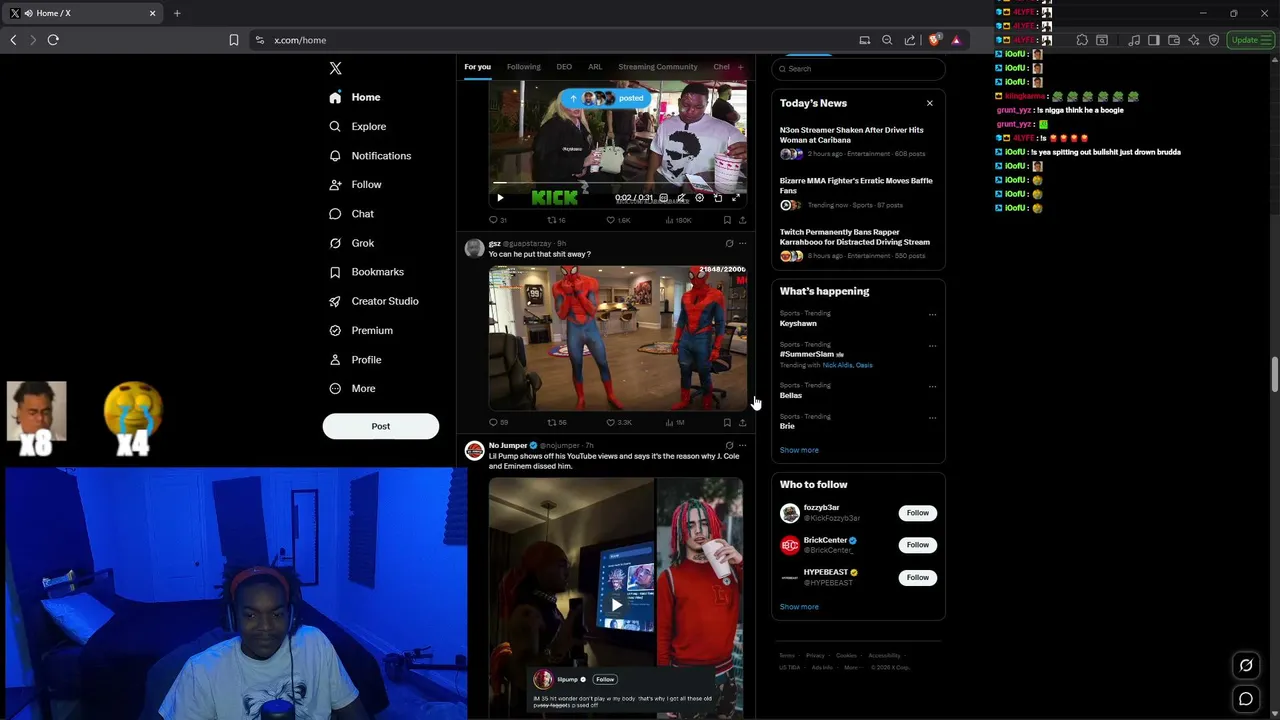Open the N3on Streamer Caribana news story
Screen dimensions: 1280x720
tap(858, 142)
